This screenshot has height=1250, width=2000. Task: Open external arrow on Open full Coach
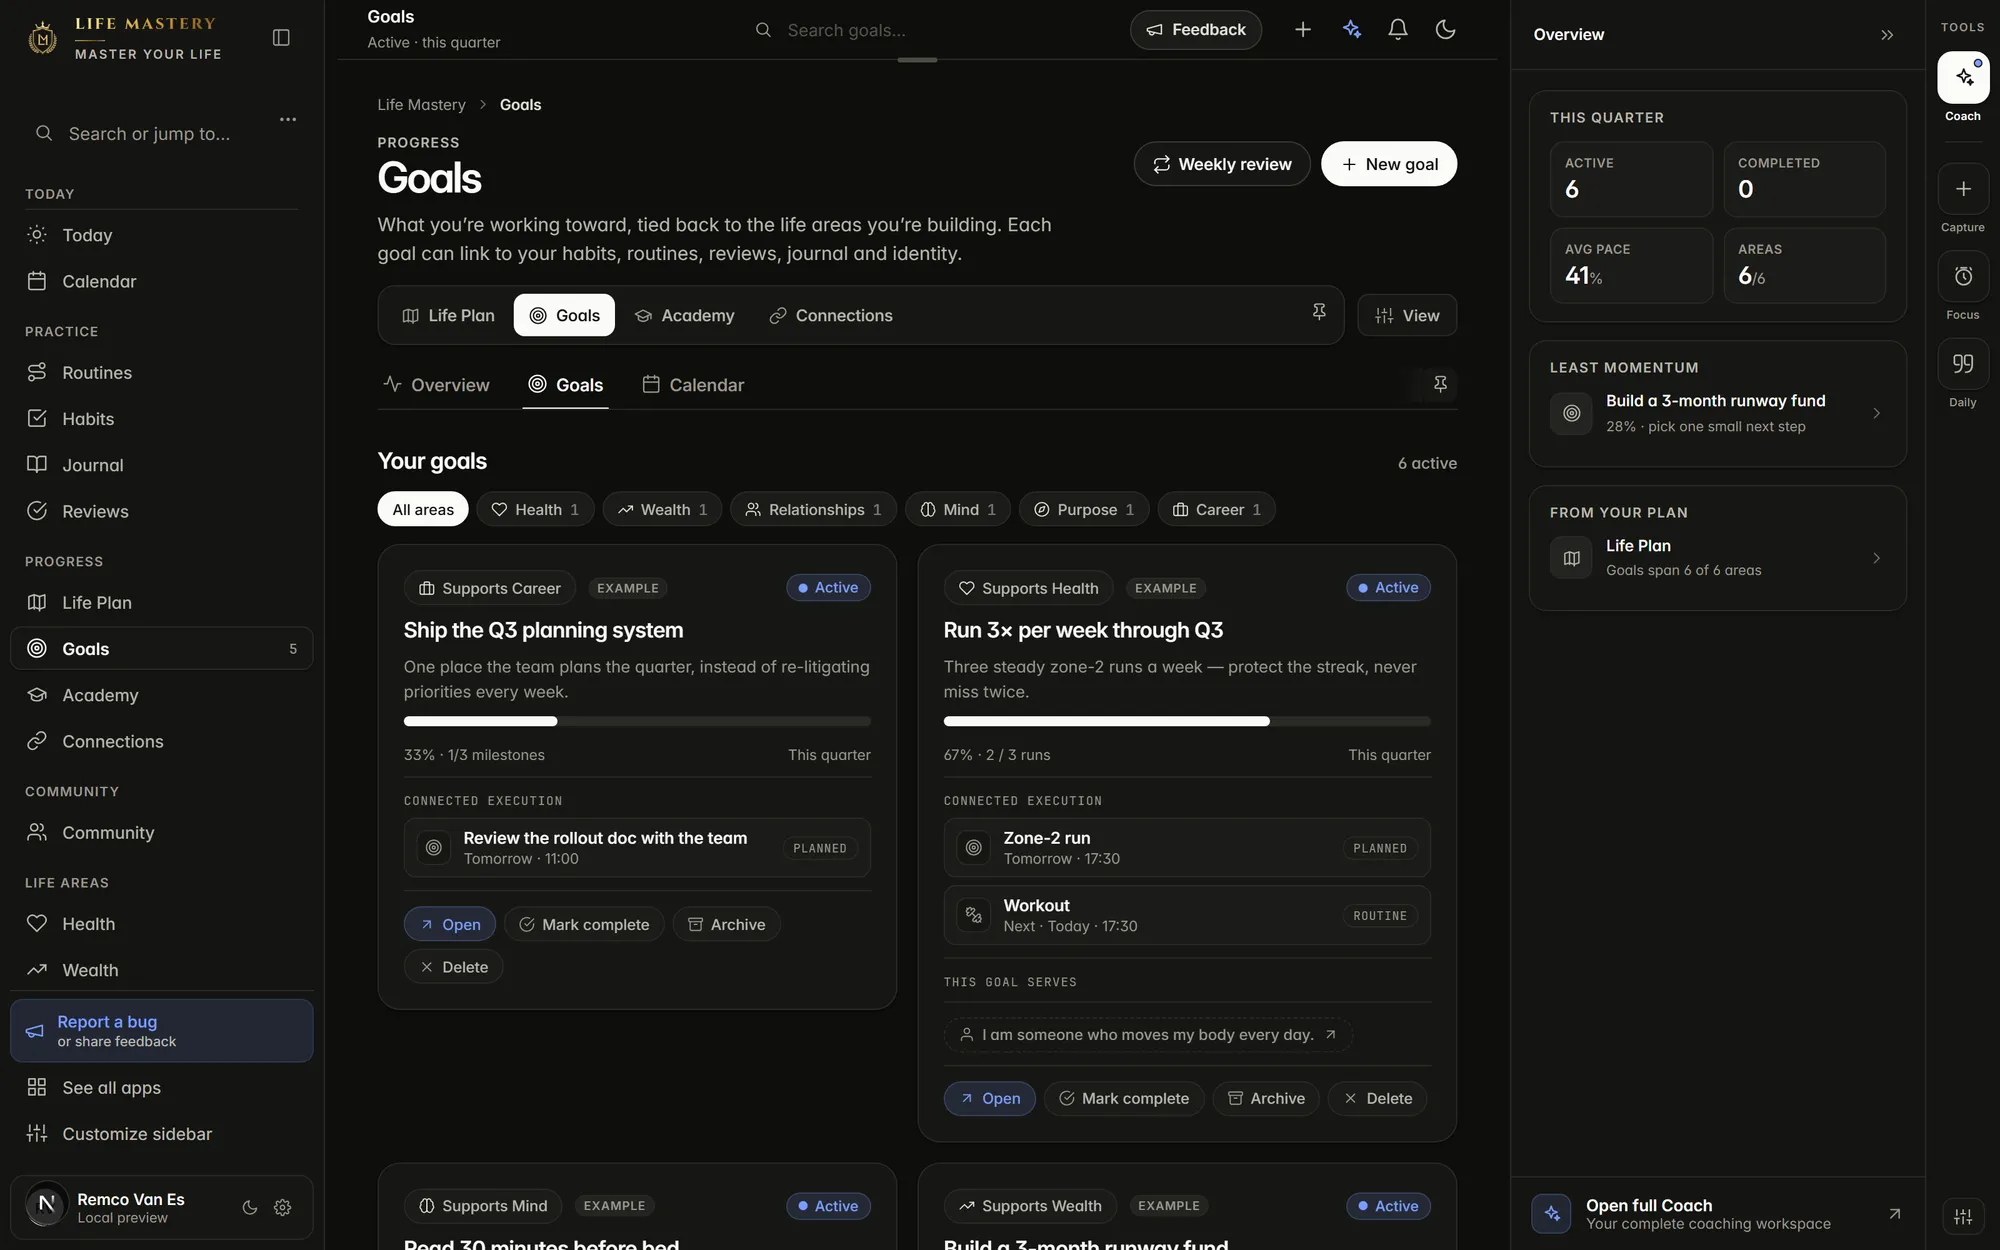(1894, 1214)
